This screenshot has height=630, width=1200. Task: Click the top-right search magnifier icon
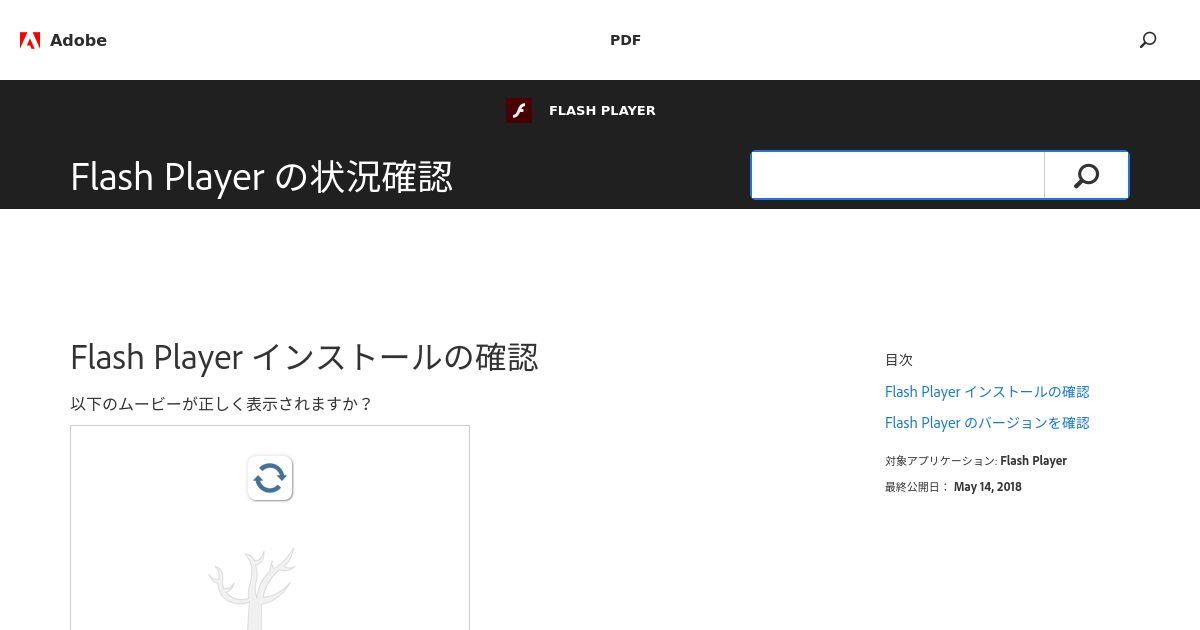pyautogui.click(x=1148, y=40)
